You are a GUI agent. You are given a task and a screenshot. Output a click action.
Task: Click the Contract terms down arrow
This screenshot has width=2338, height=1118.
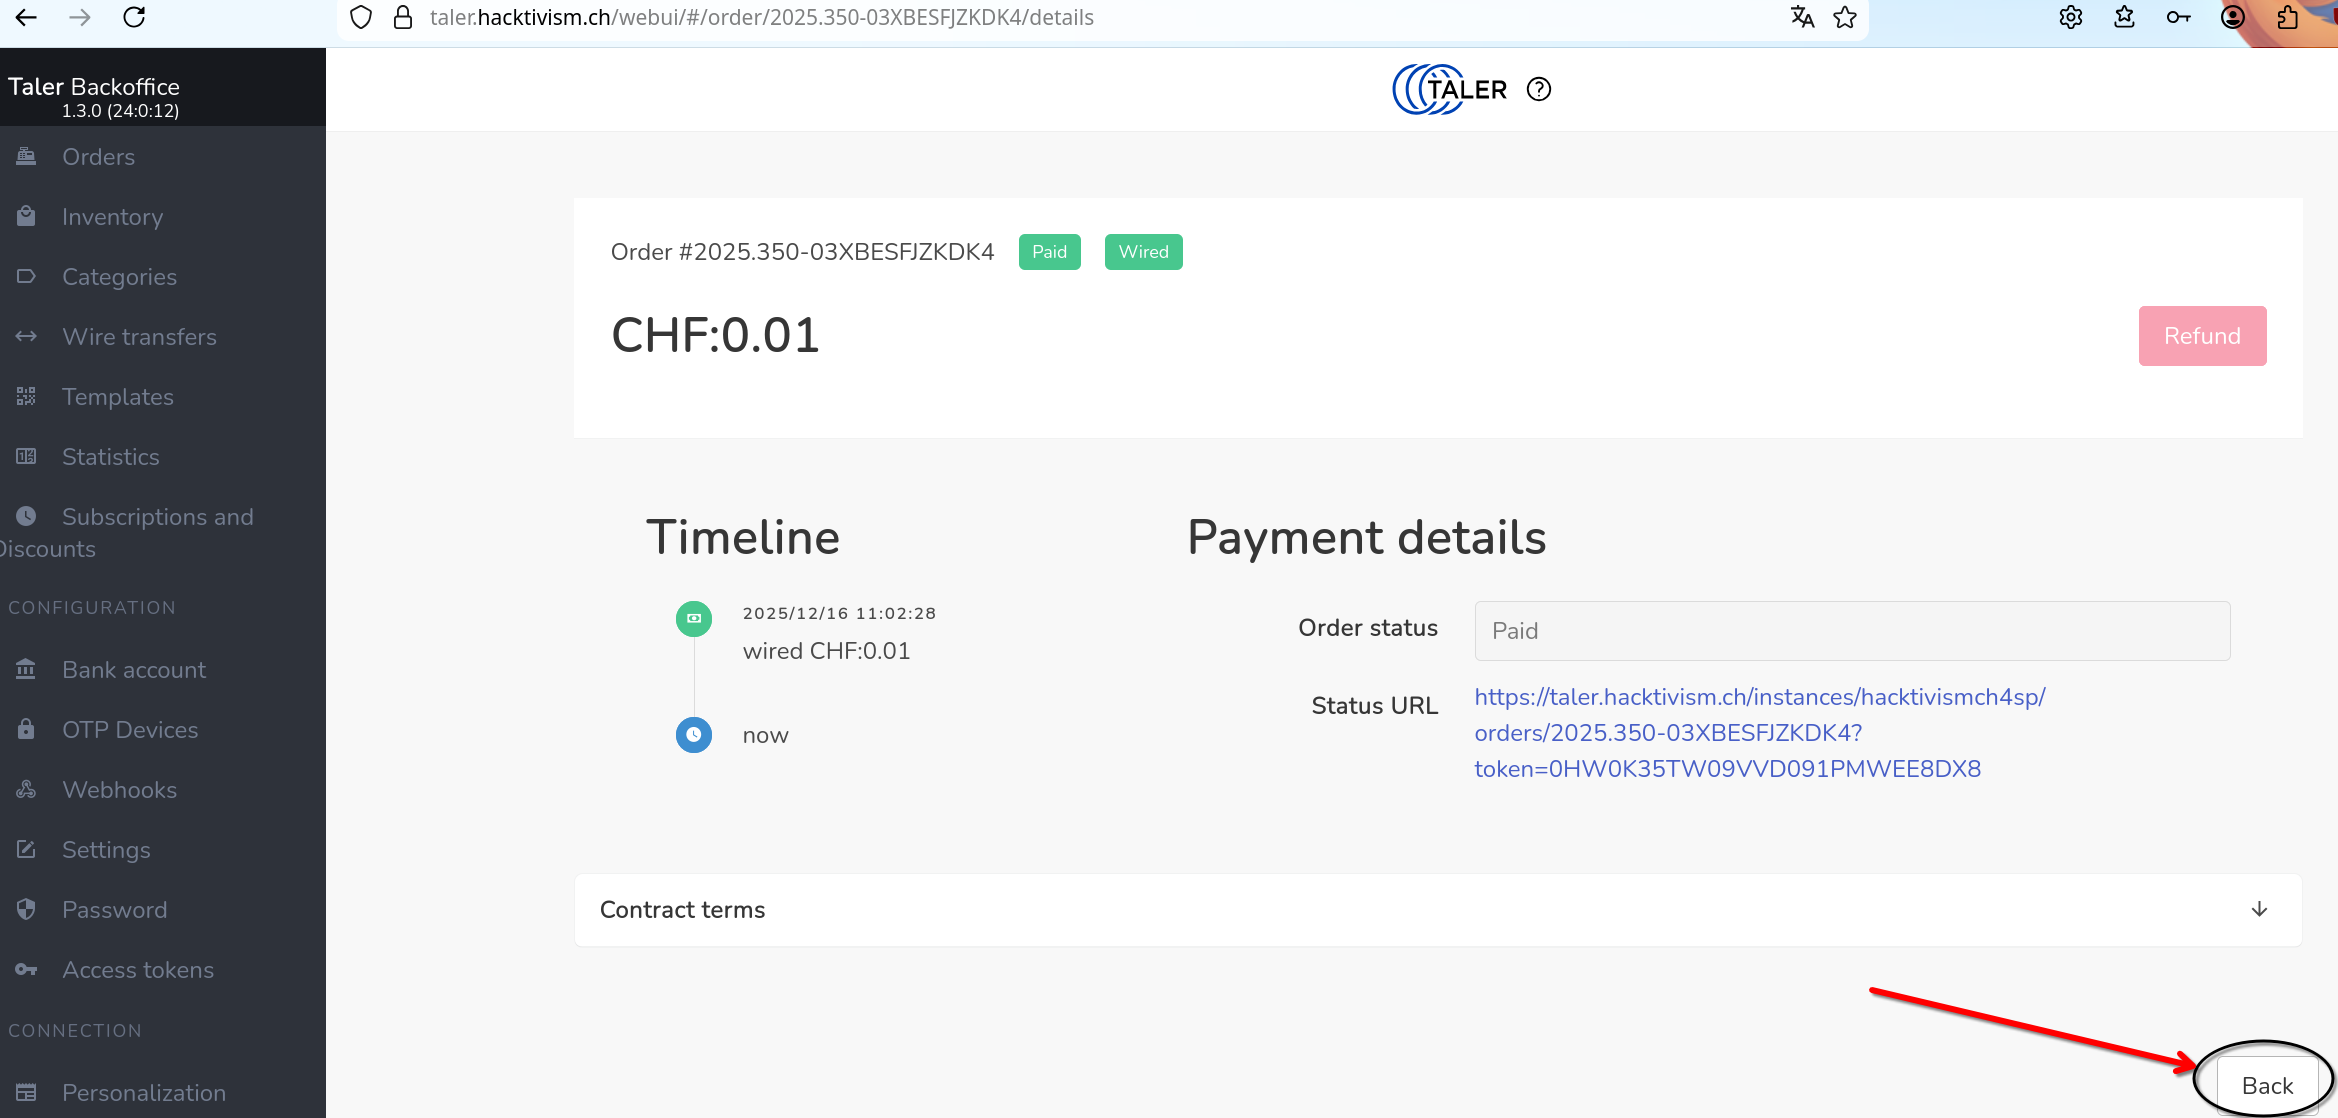2259,910
